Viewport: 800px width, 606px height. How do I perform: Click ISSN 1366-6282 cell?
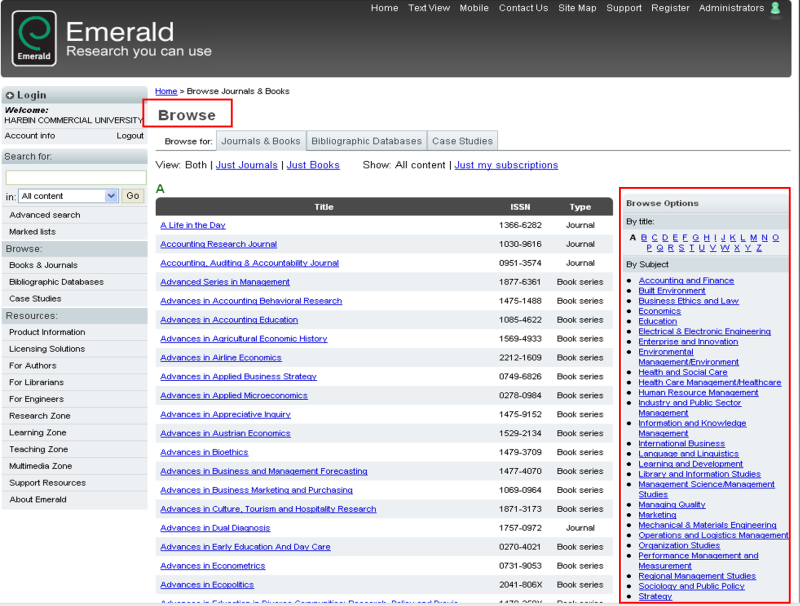(x=520, y=225)
